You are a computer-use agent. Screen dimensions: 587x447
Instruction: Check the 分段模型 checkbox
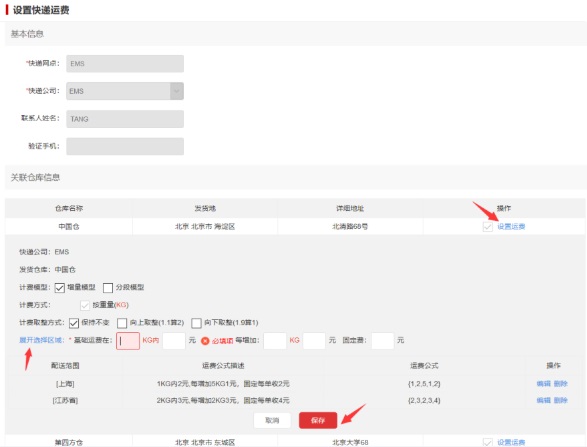[108, 288]
